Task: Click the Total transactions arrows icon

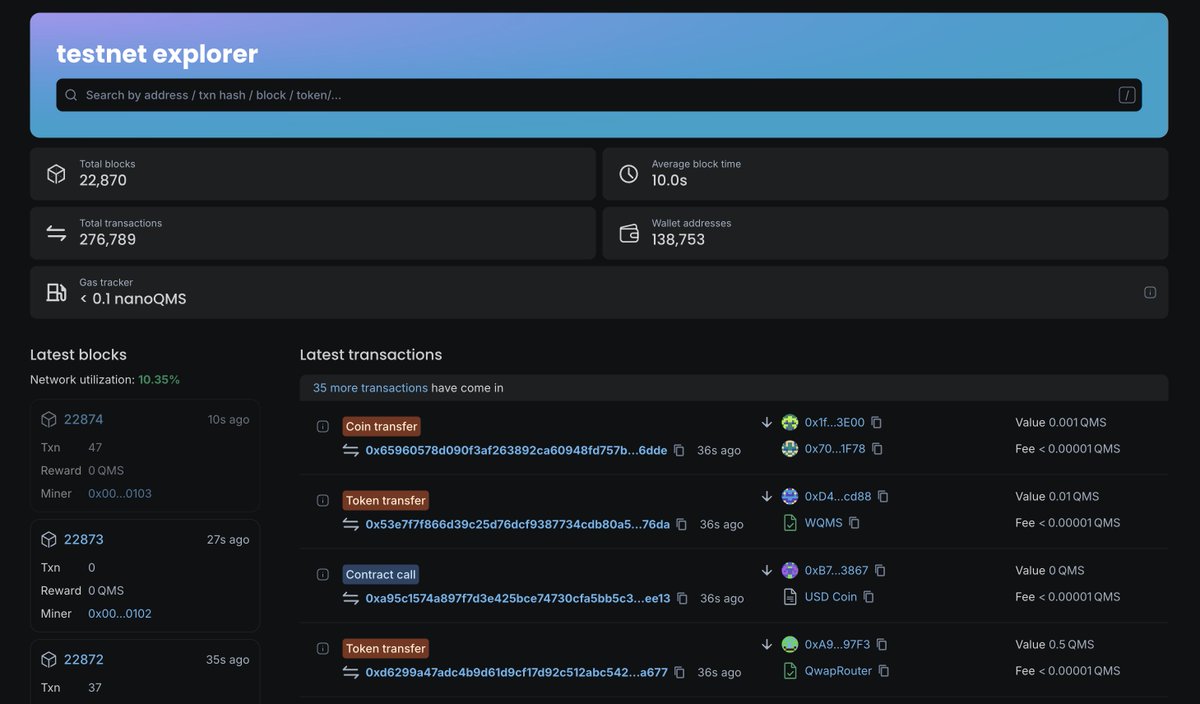Action: pos(56,233)
